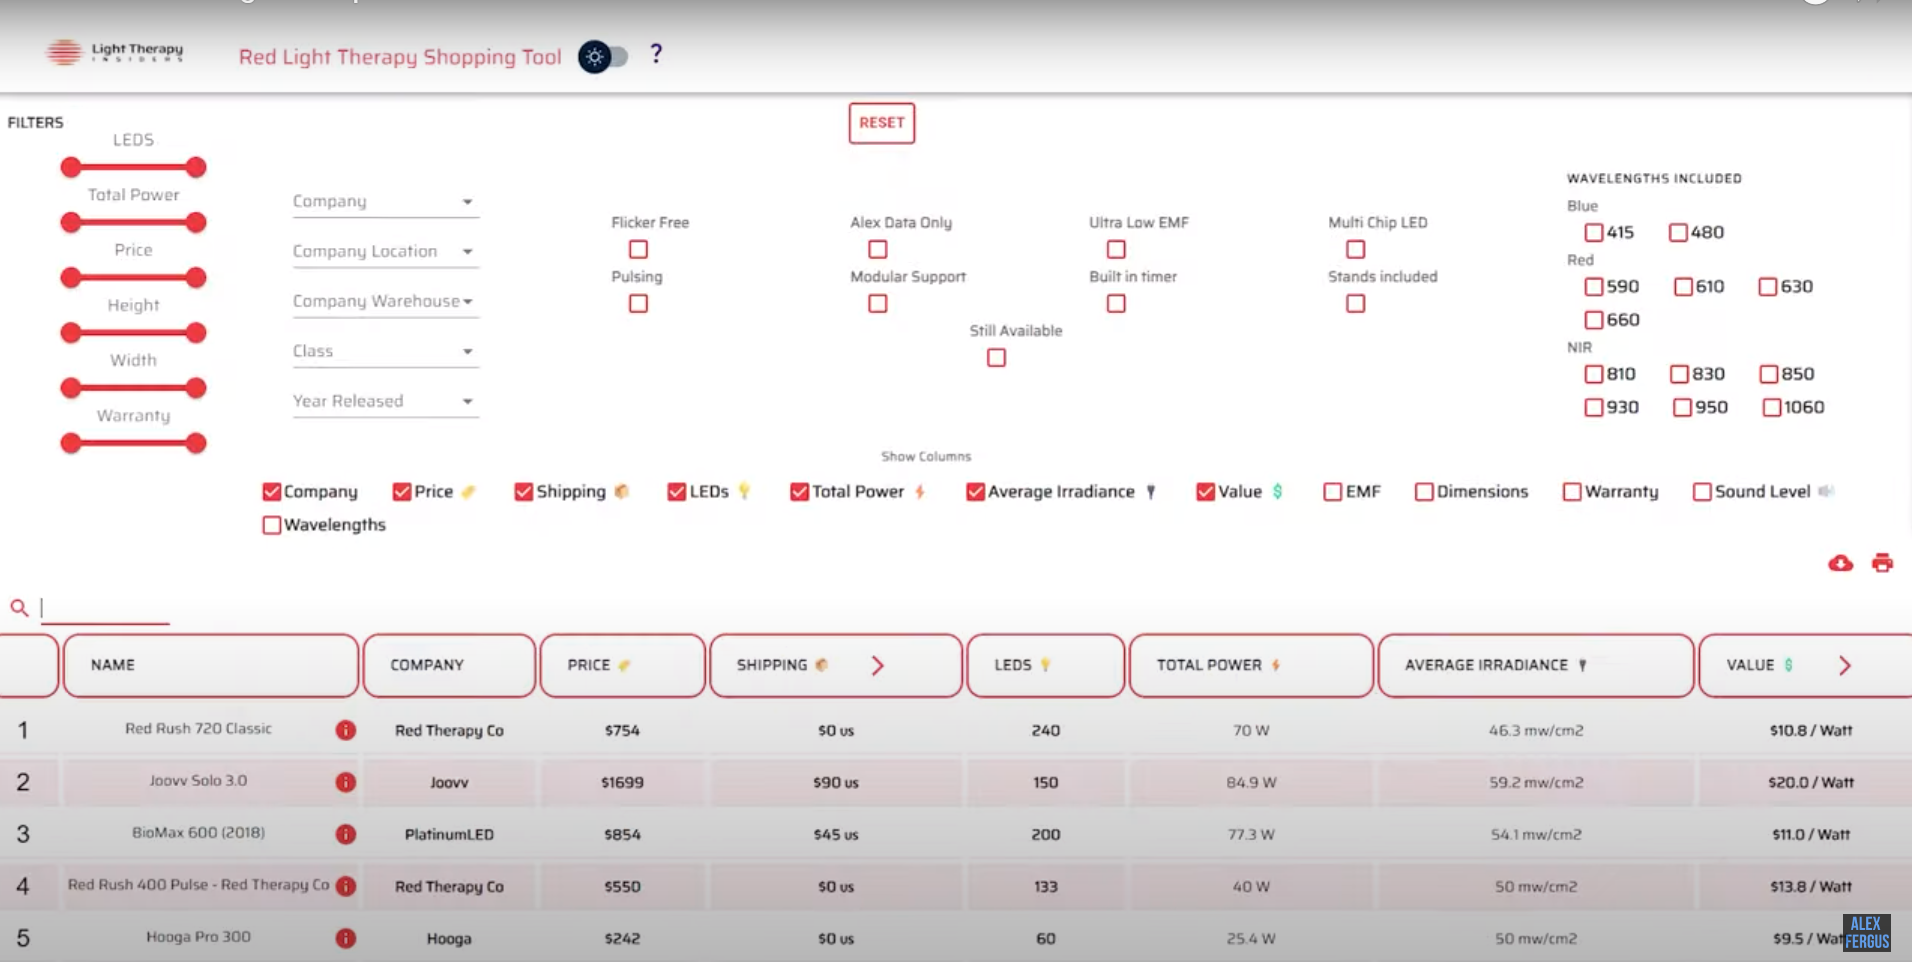Sort by the Name column header
This screenshot has width=1912, height=962.
(x=211, y=665)
